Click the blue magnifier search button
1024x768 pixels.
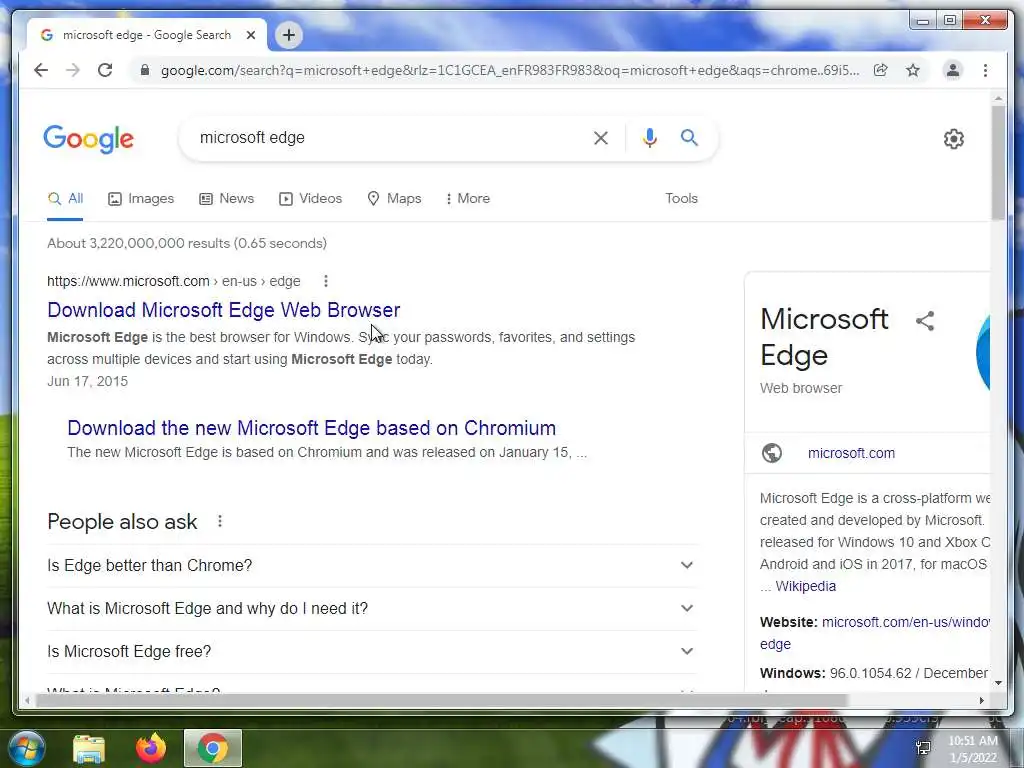[689, 138]
